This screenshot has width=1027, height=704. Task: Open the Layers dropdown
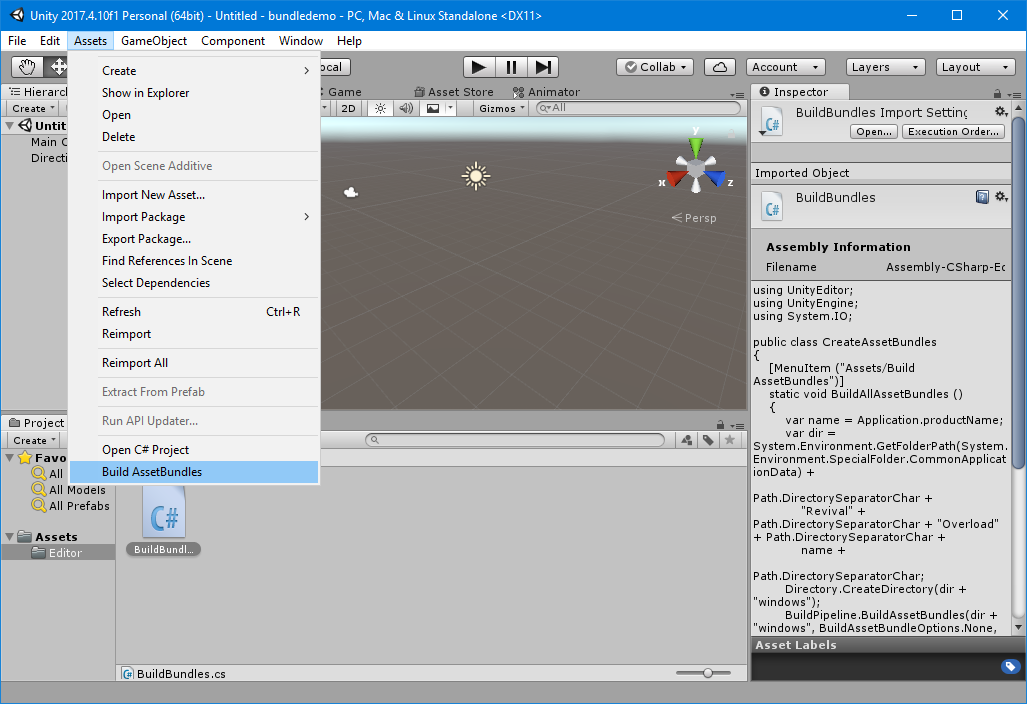886,67
